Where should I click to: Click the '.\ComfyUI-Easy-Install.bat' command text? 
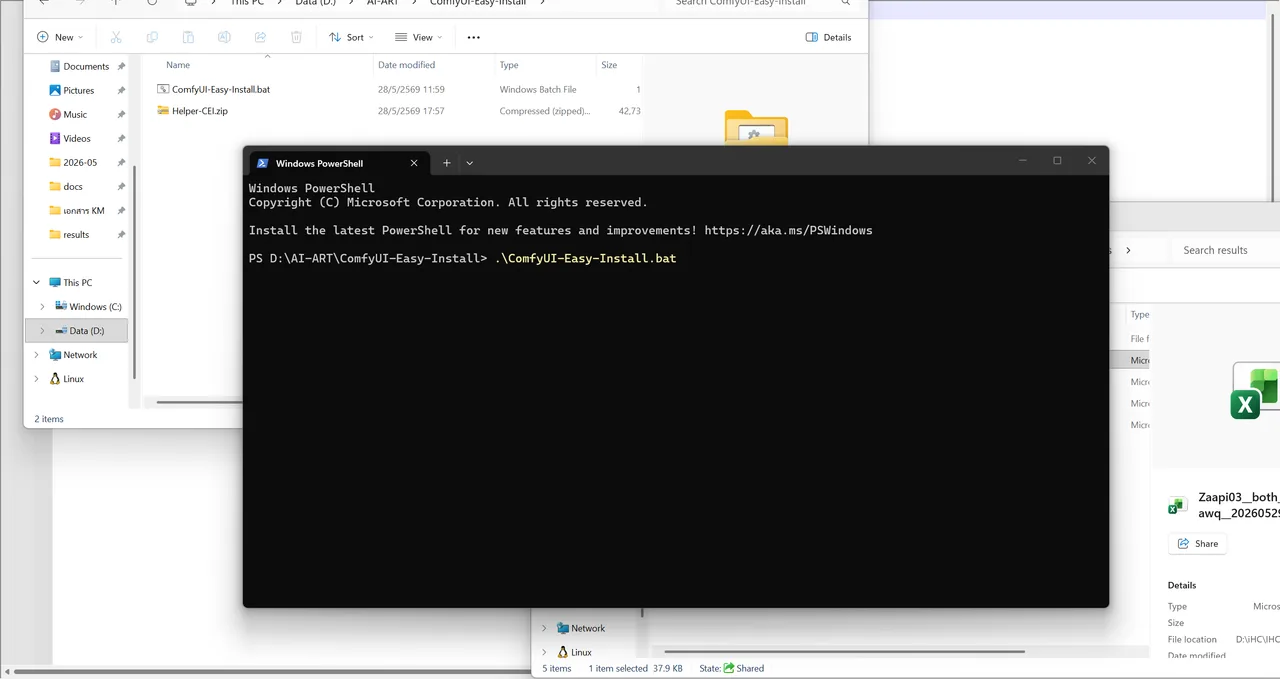click(x=585, y=258)
